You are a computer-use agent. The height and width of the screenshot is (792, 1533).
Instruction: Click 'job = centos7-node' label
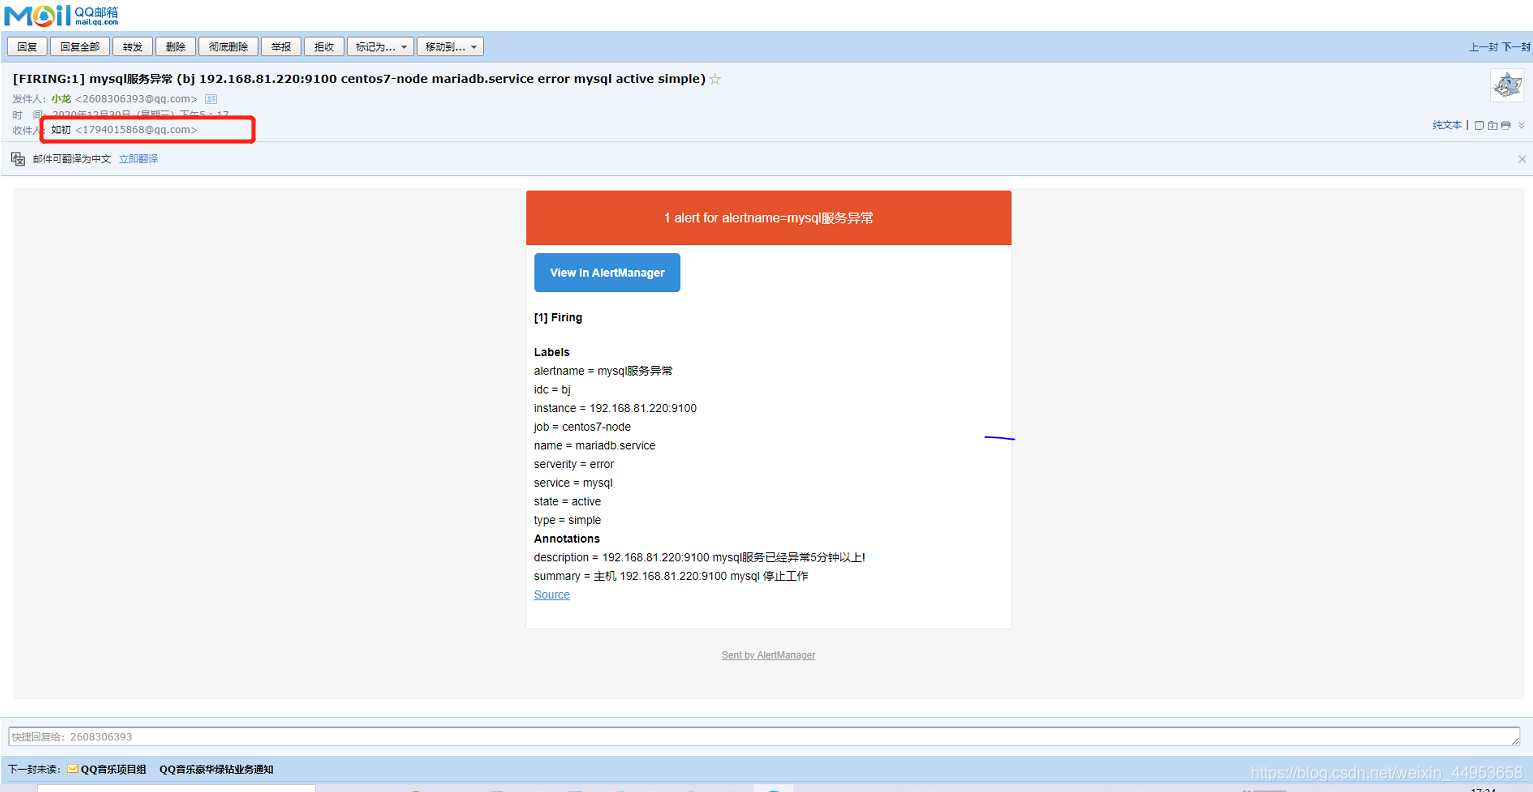pos(582,427)
